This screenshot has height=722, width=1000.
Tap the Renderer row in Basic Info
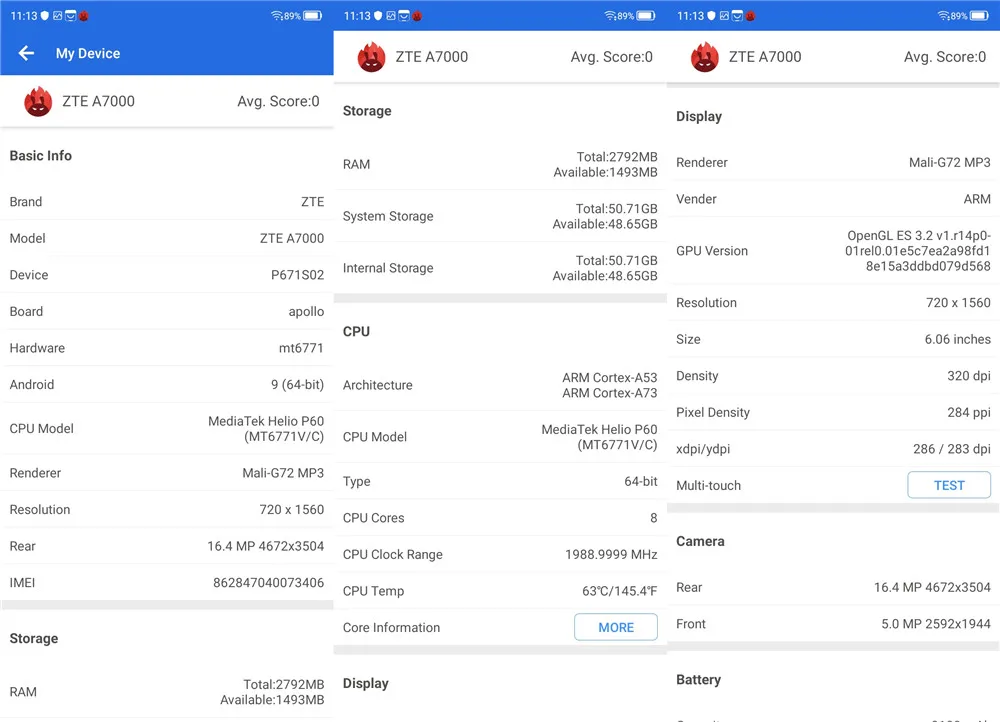tap(166, 473)
